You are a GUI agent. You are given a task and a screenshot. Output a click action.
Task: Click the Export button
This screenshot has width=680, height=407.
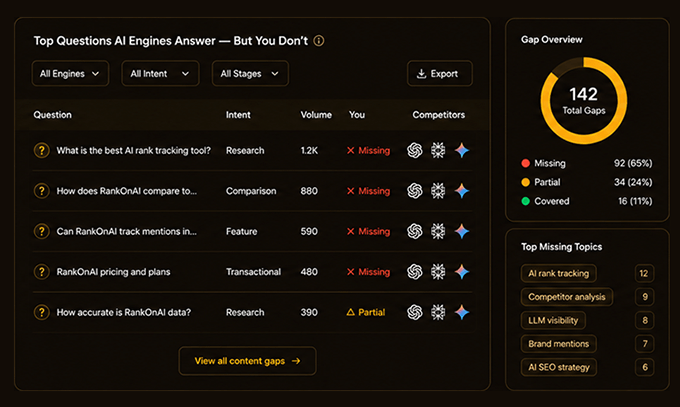click(439, 73)
